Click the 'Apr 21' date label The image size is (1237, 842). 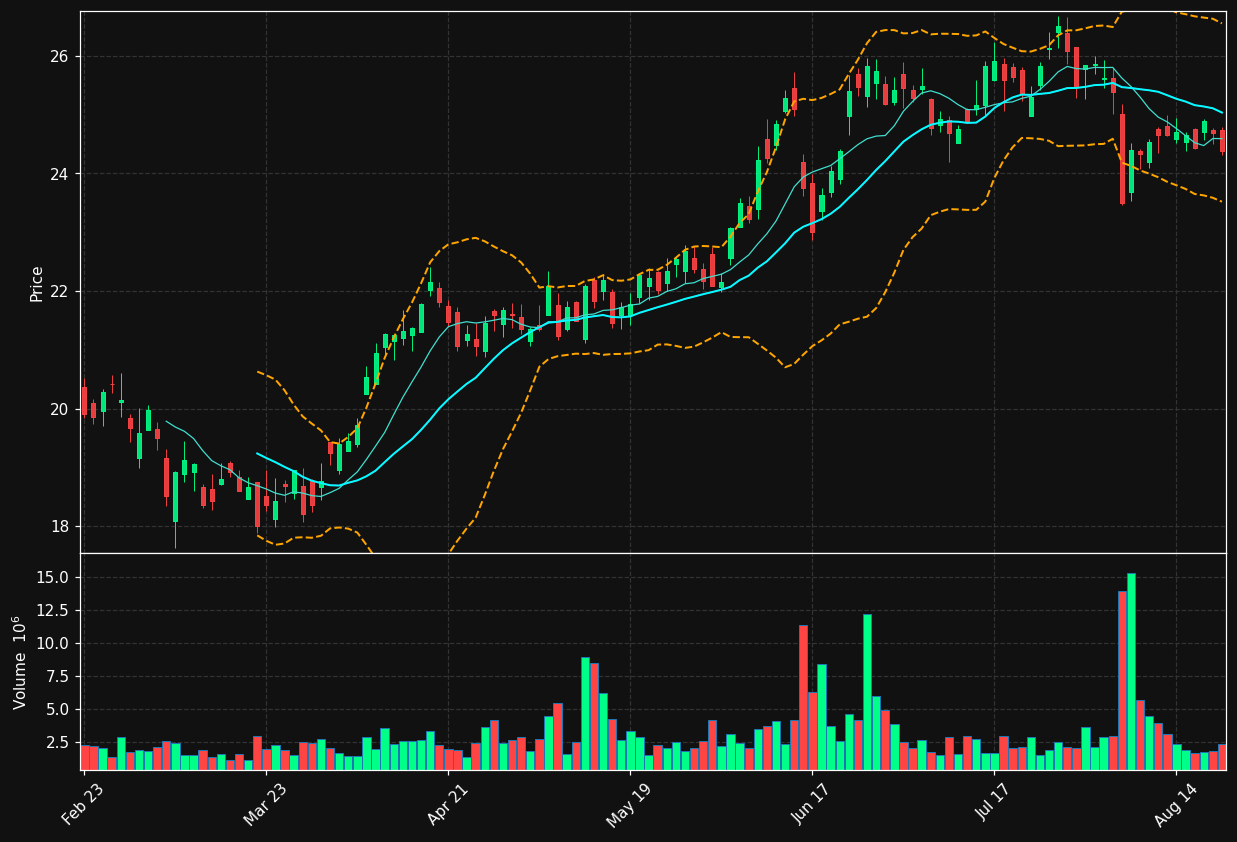coord(448,804)
